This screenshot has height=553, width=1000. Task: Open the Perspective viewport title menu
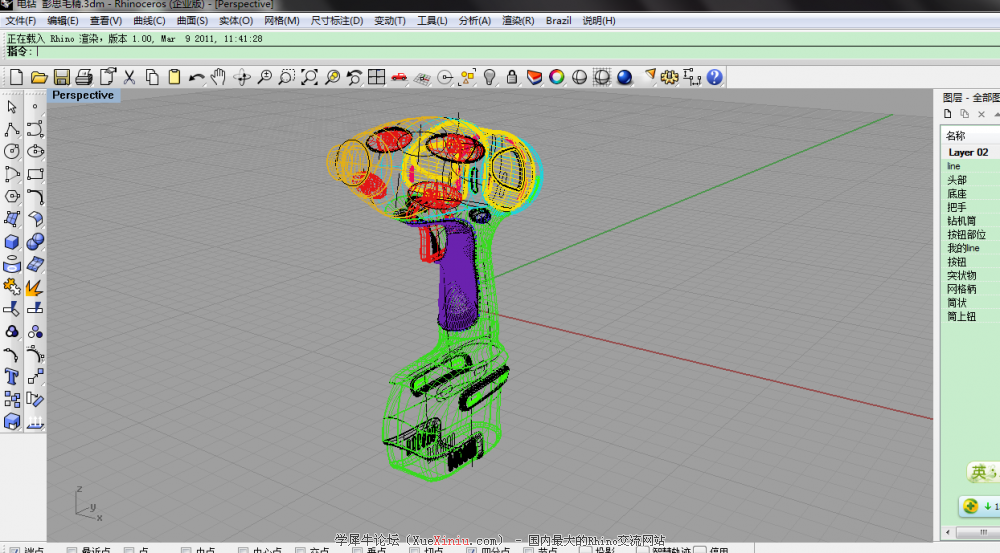pyautogui.click(x=83, y=95)
